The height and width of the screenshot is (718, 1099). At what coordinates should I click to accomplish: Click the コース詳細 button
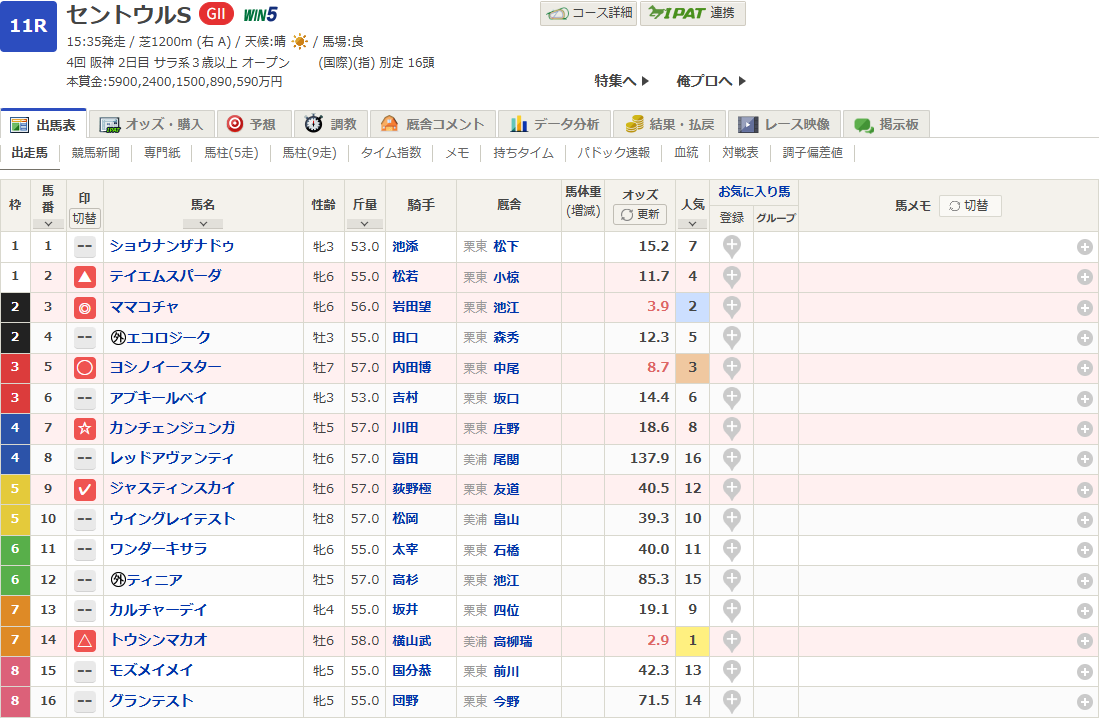pos(587,13)
